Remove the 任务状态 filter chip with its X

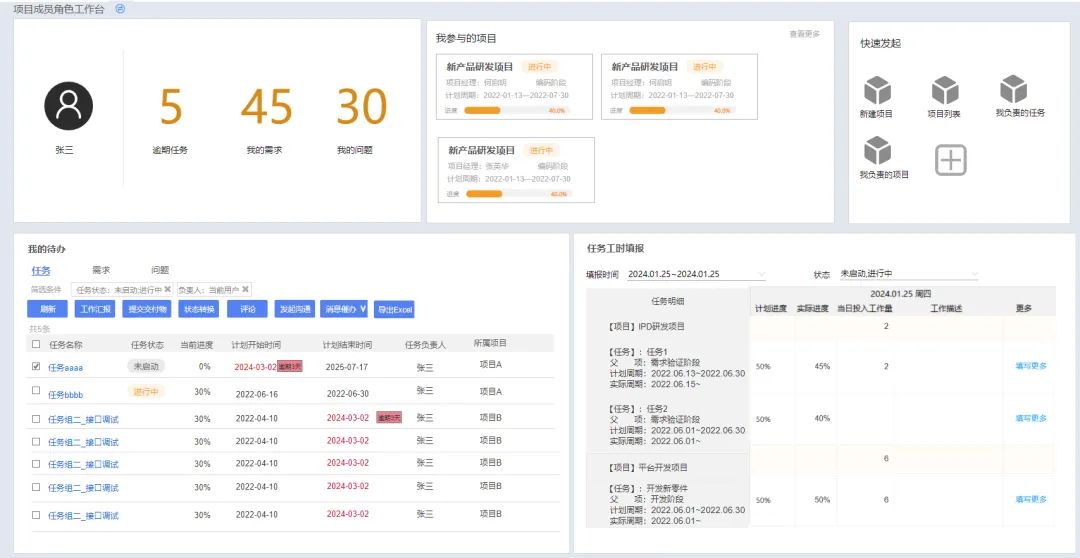click(167, 289)
